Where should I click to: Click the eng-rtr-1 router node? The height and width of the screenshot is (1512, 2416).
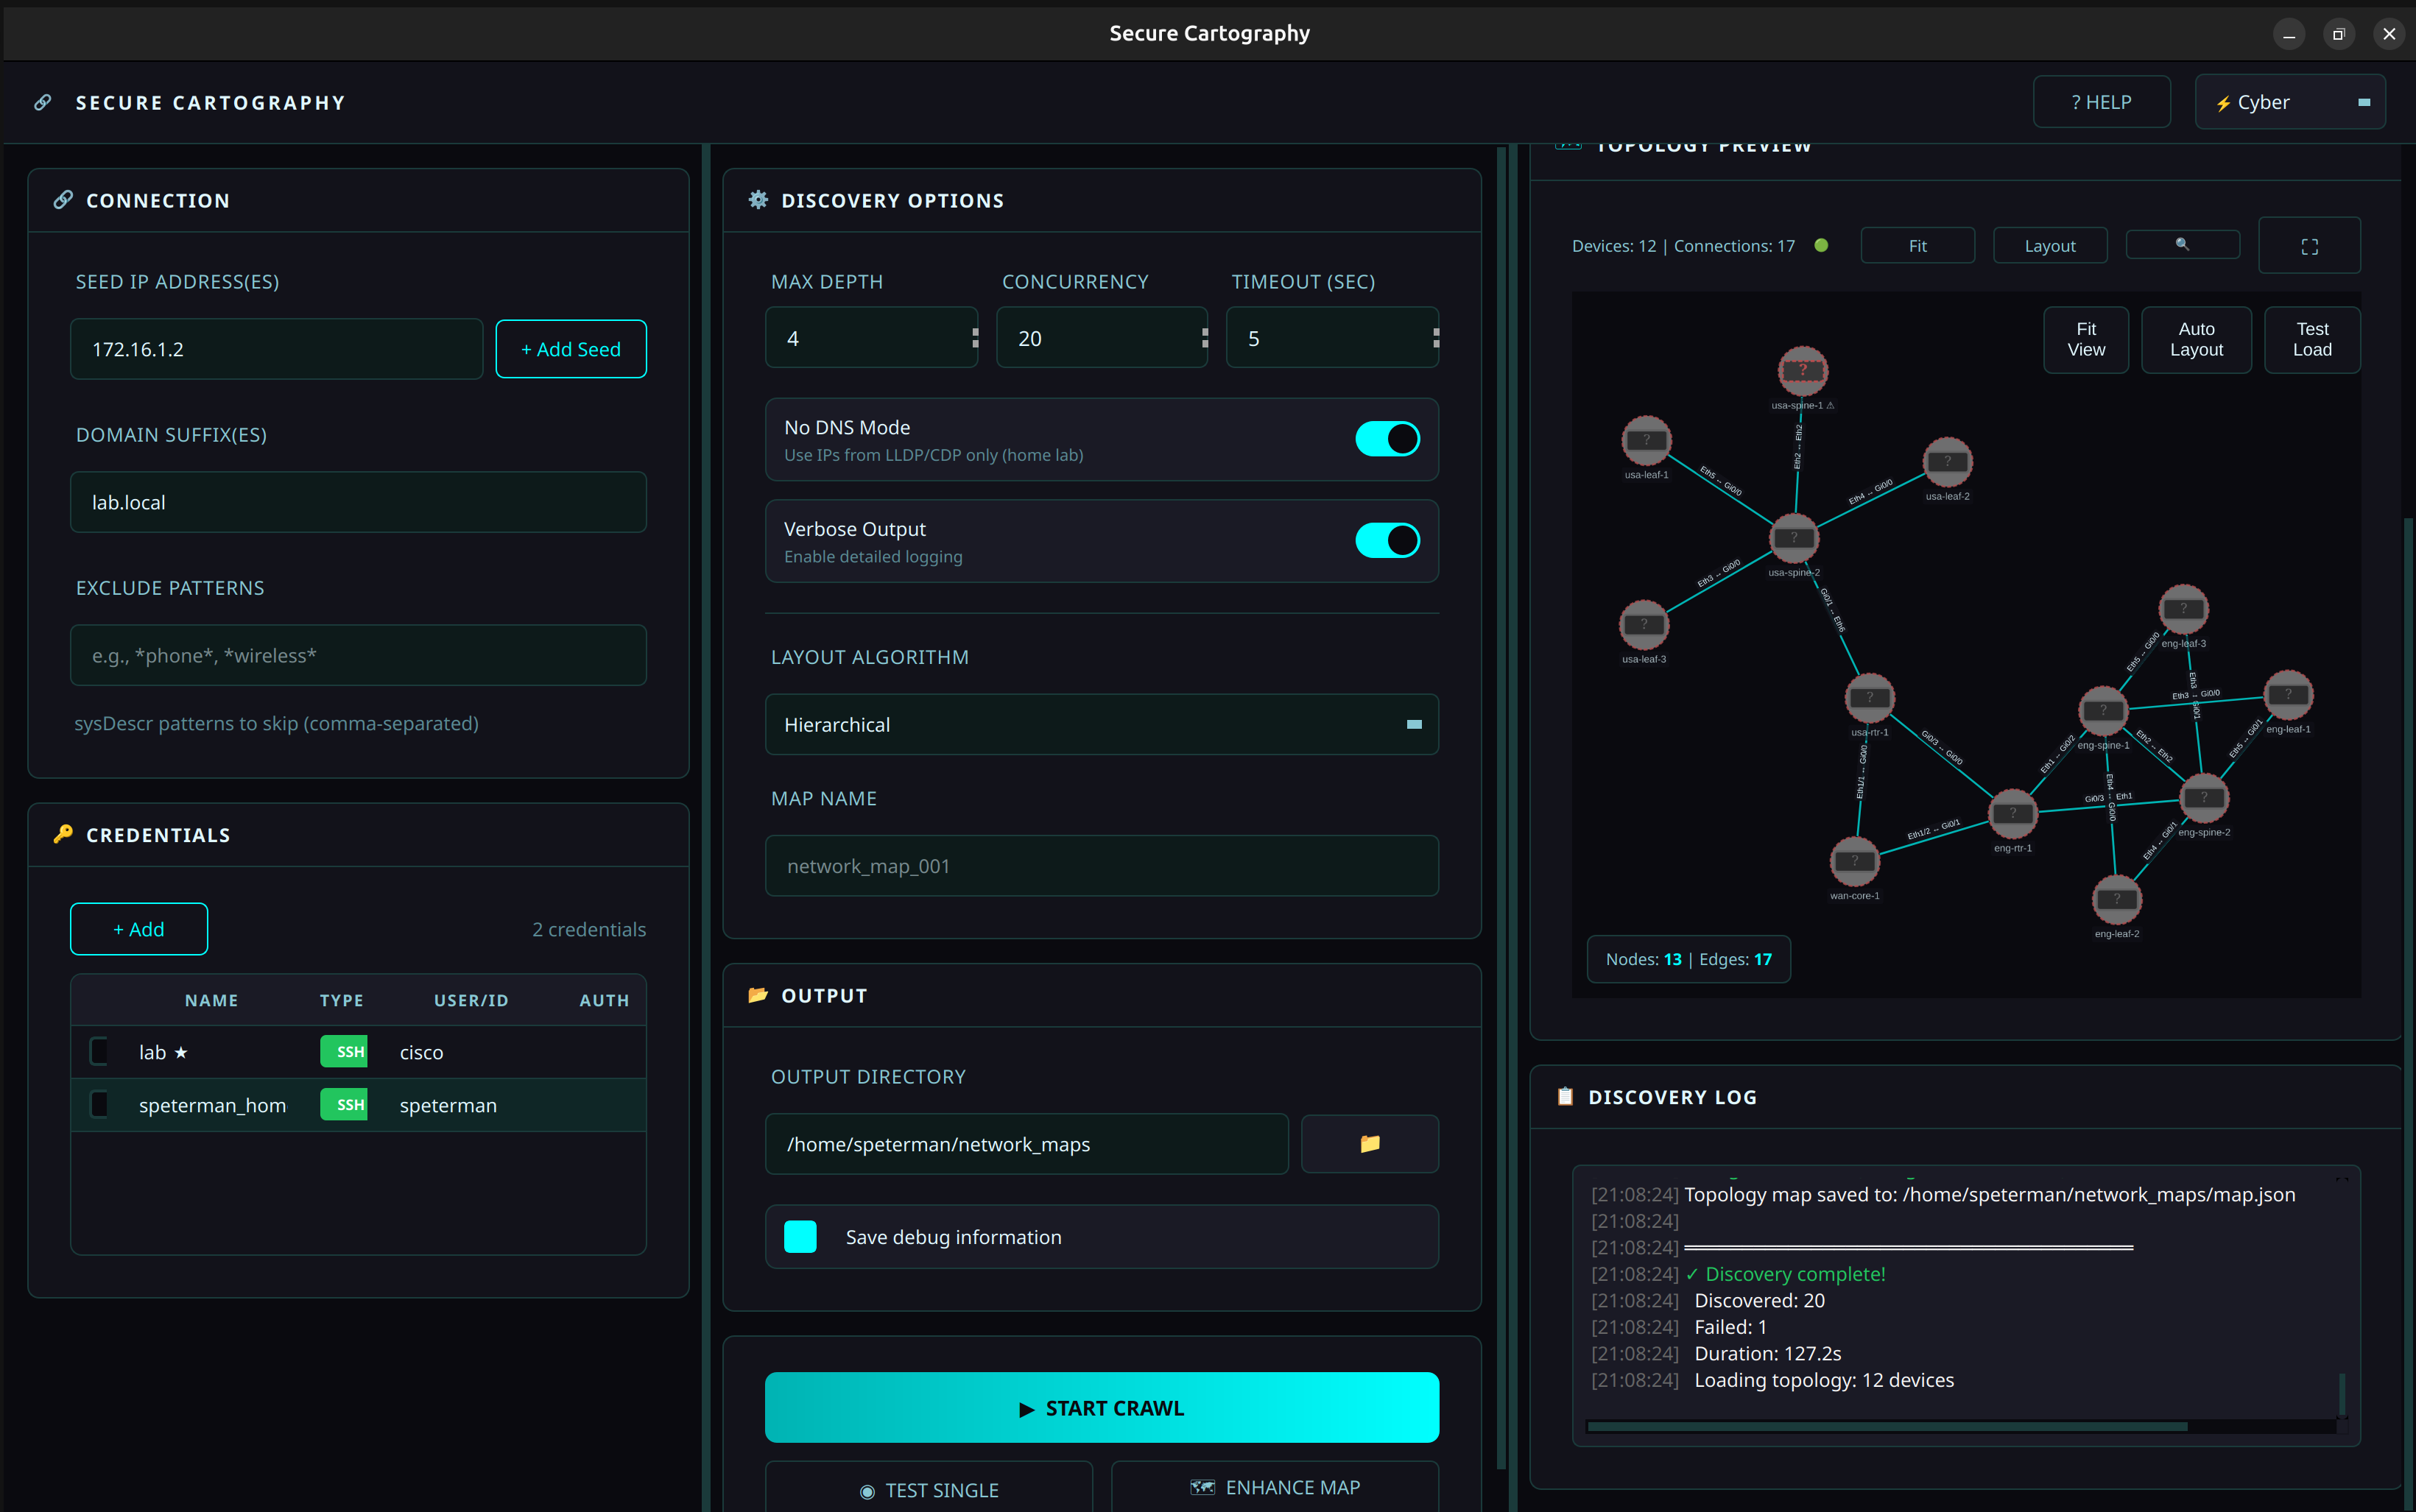point(2012,813)
